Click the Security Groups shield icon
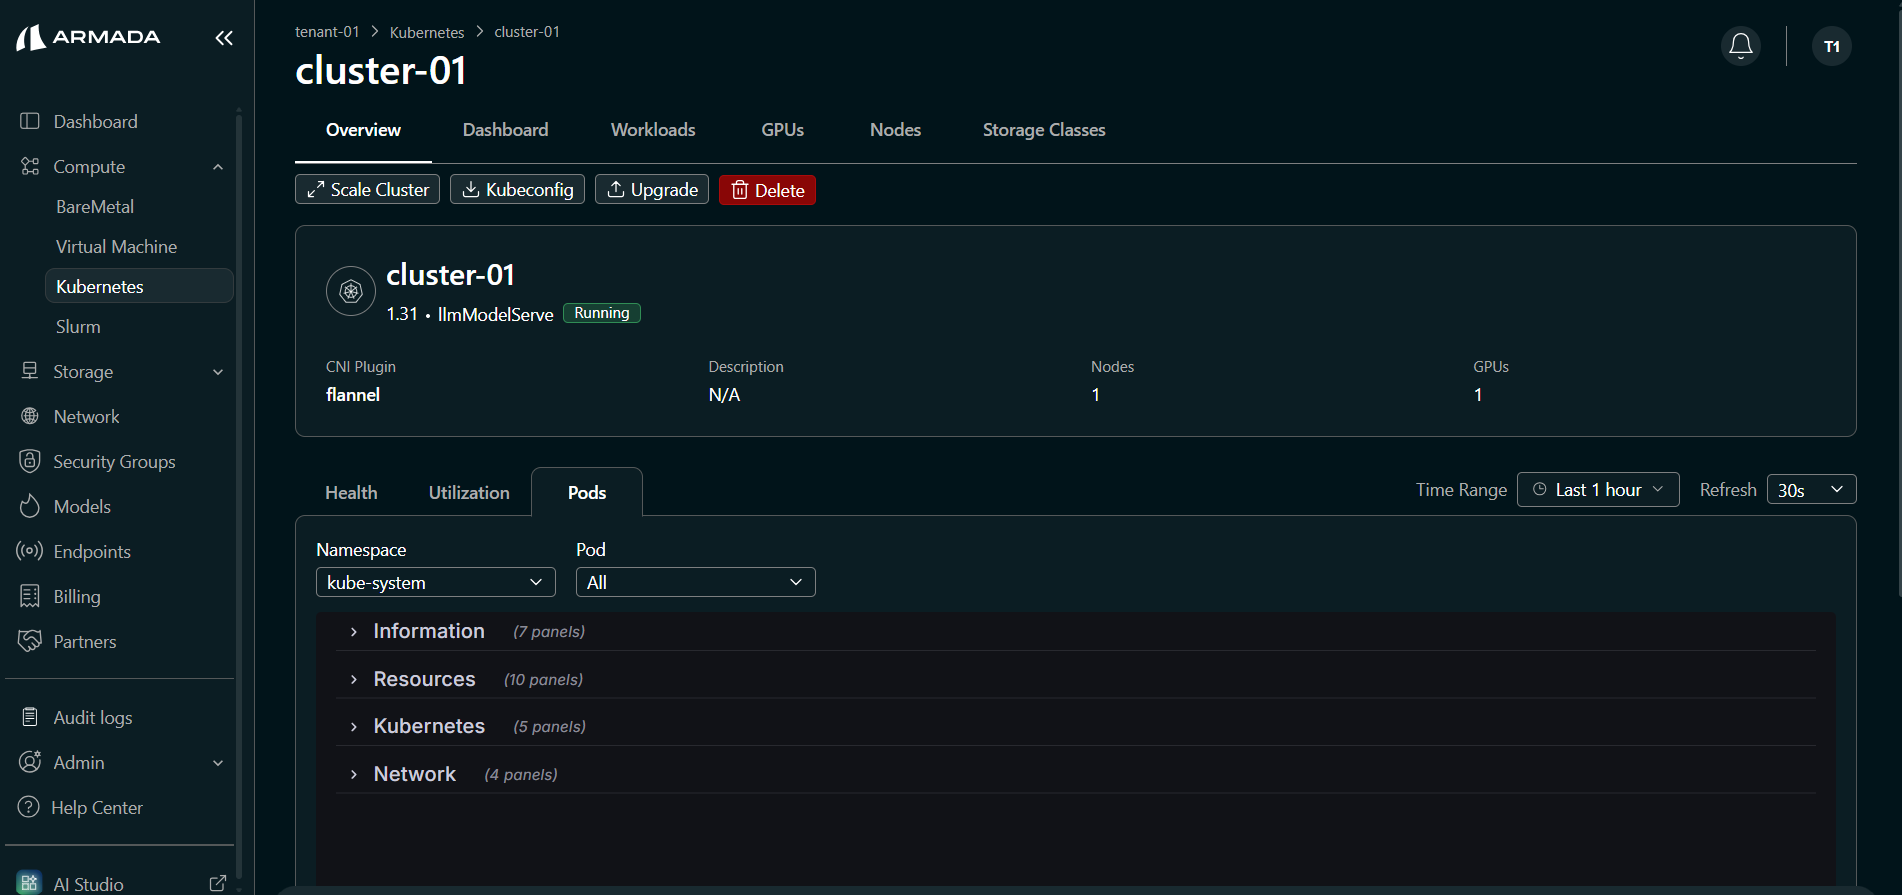The width and height of the screenshot is (1902, 895). 30,461
